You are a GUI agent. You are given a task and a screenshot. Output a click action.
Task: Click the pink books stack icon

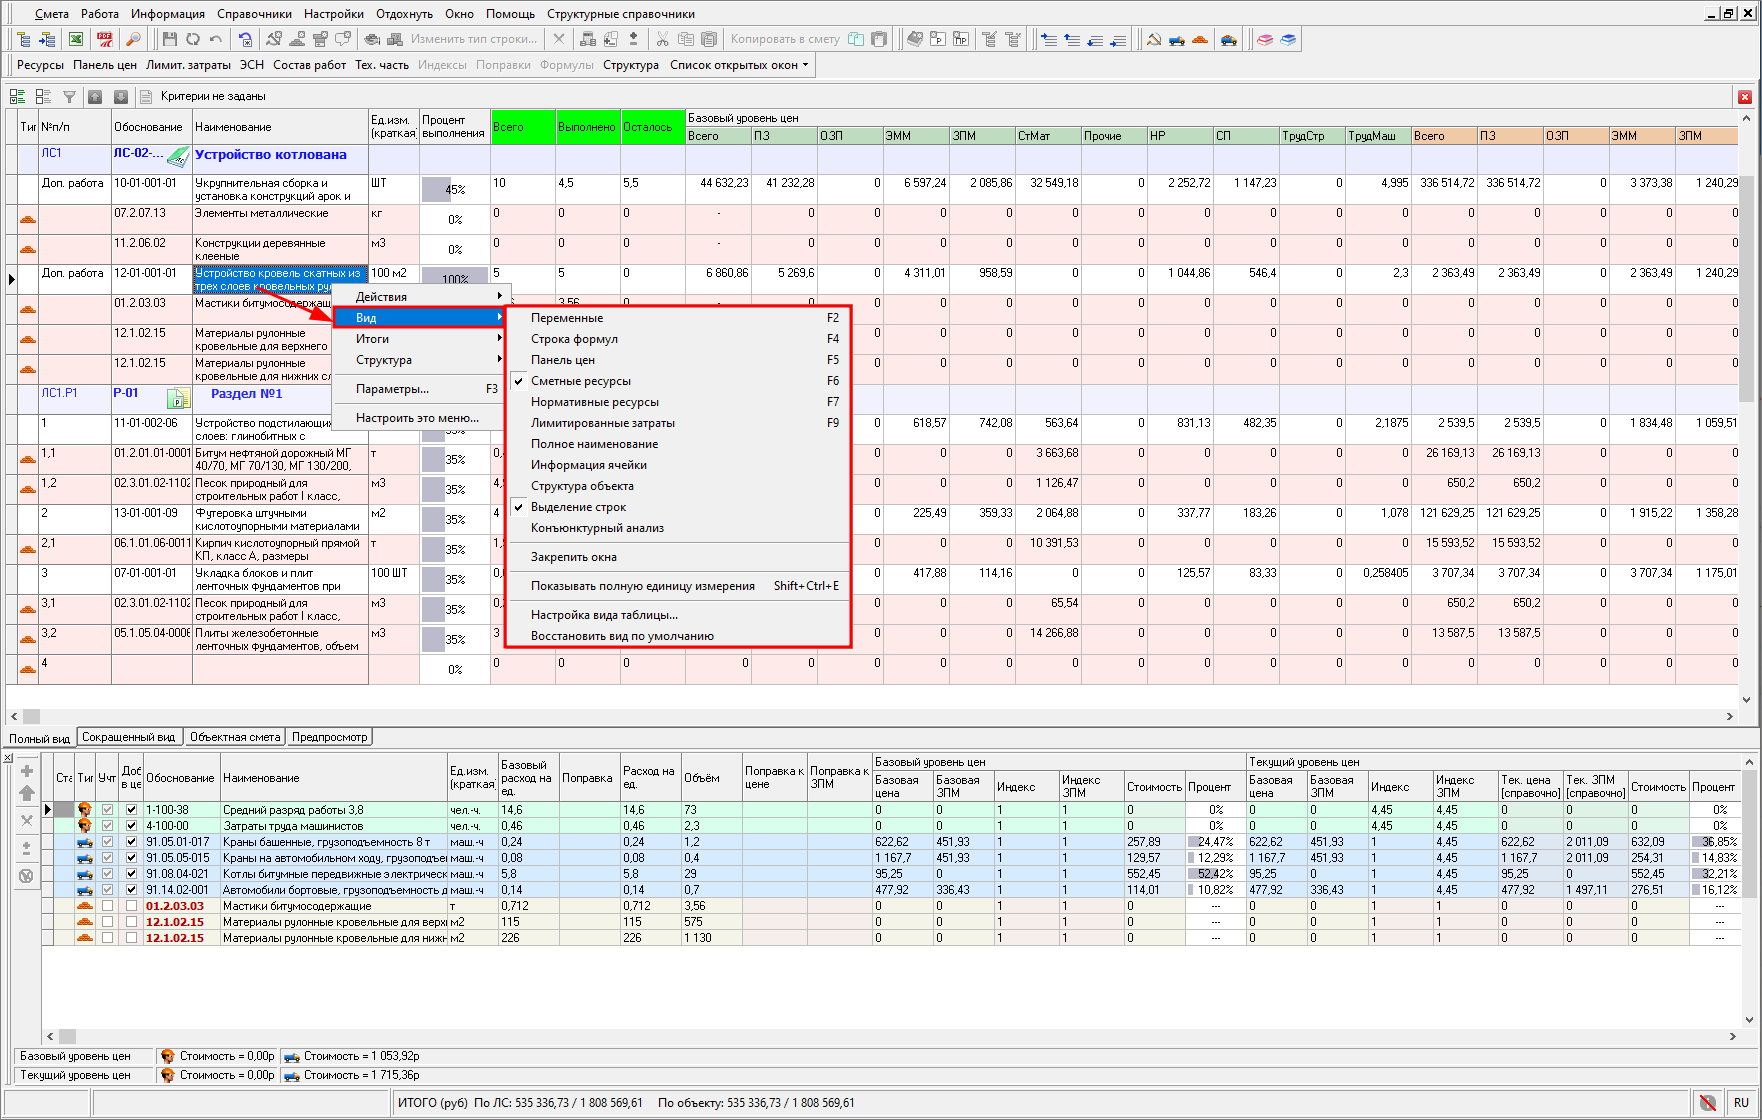1265,39
